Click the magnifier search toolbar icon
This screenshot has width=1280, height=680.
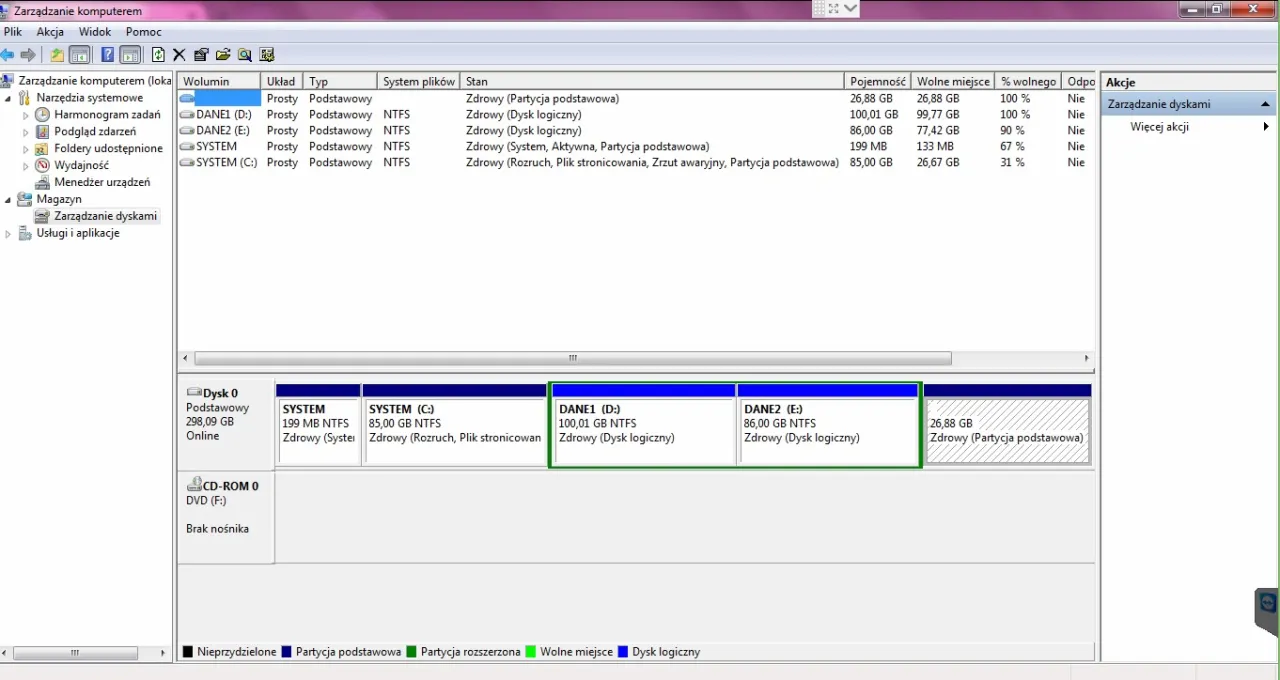tap(245, 55)
